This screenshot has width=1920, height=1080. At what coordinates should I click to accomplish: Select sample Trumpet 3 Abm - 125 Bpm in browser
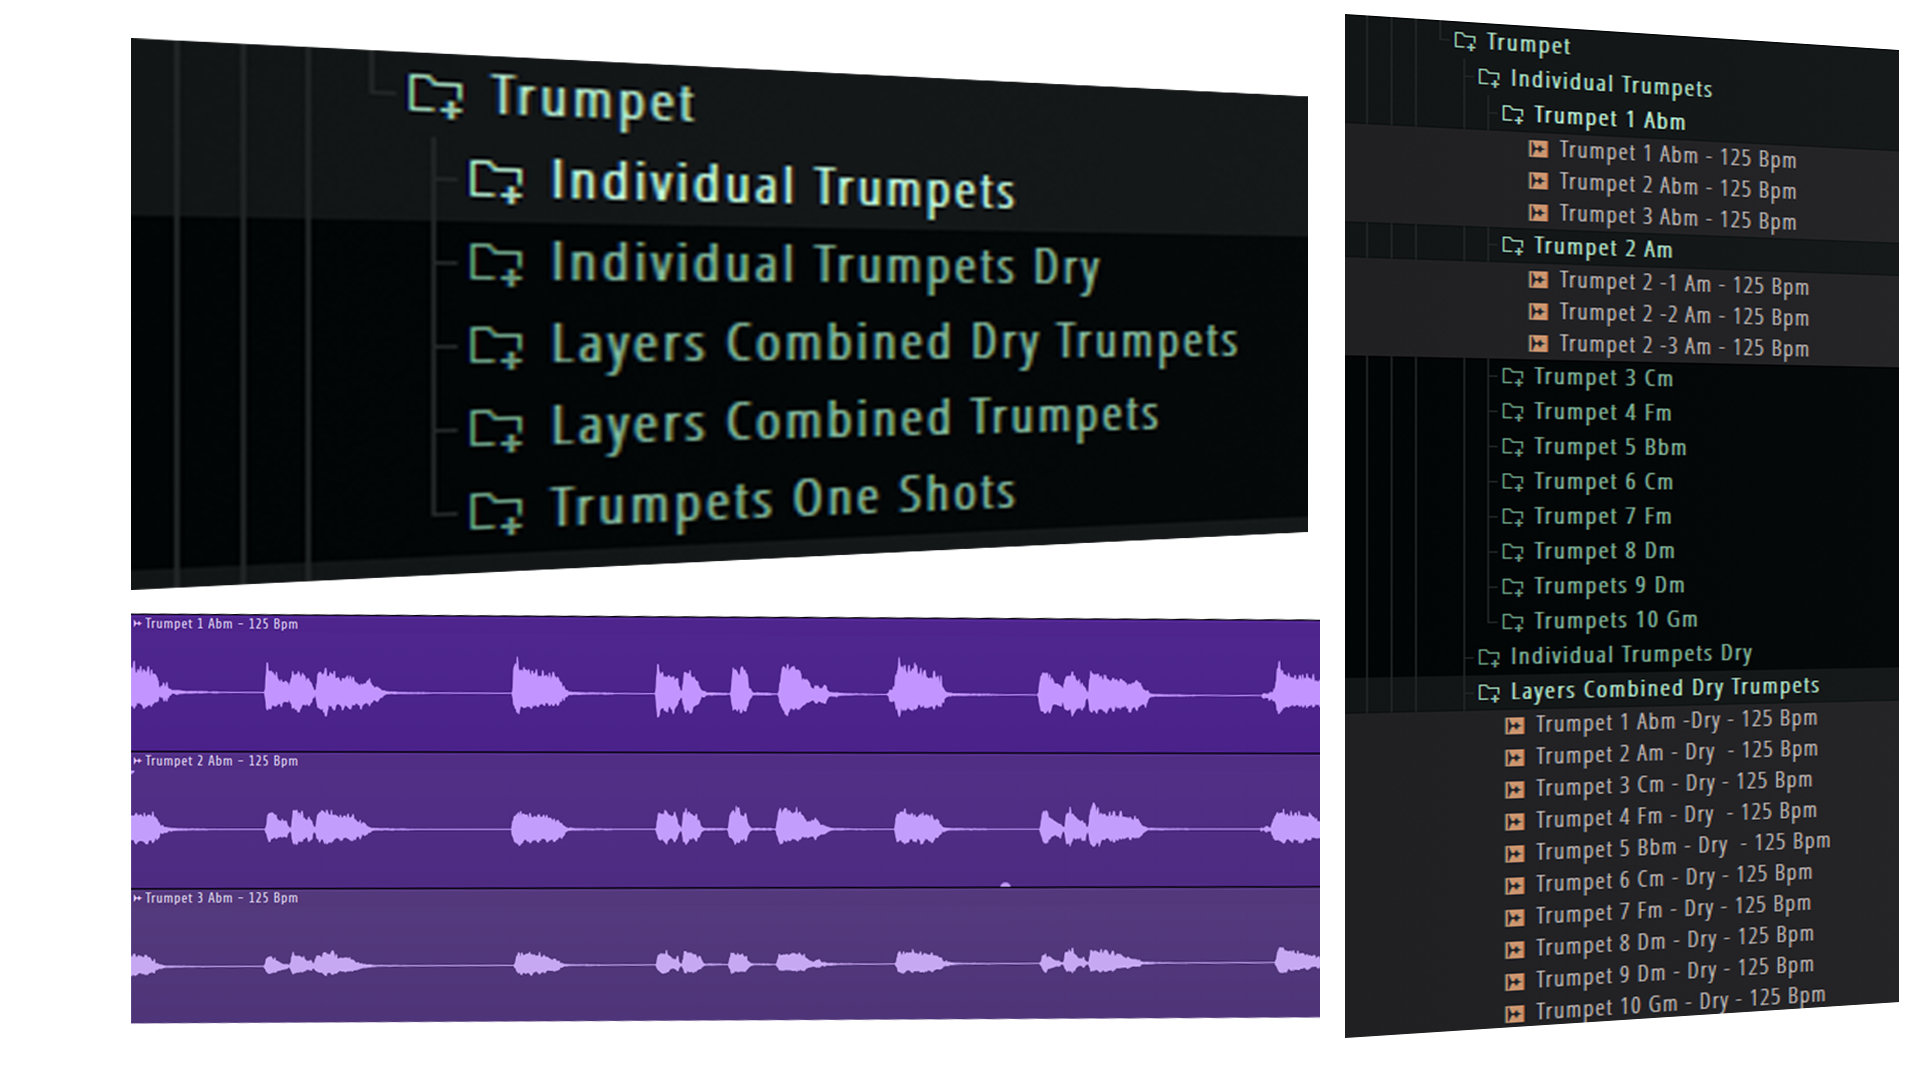(x=1678, y=217)
